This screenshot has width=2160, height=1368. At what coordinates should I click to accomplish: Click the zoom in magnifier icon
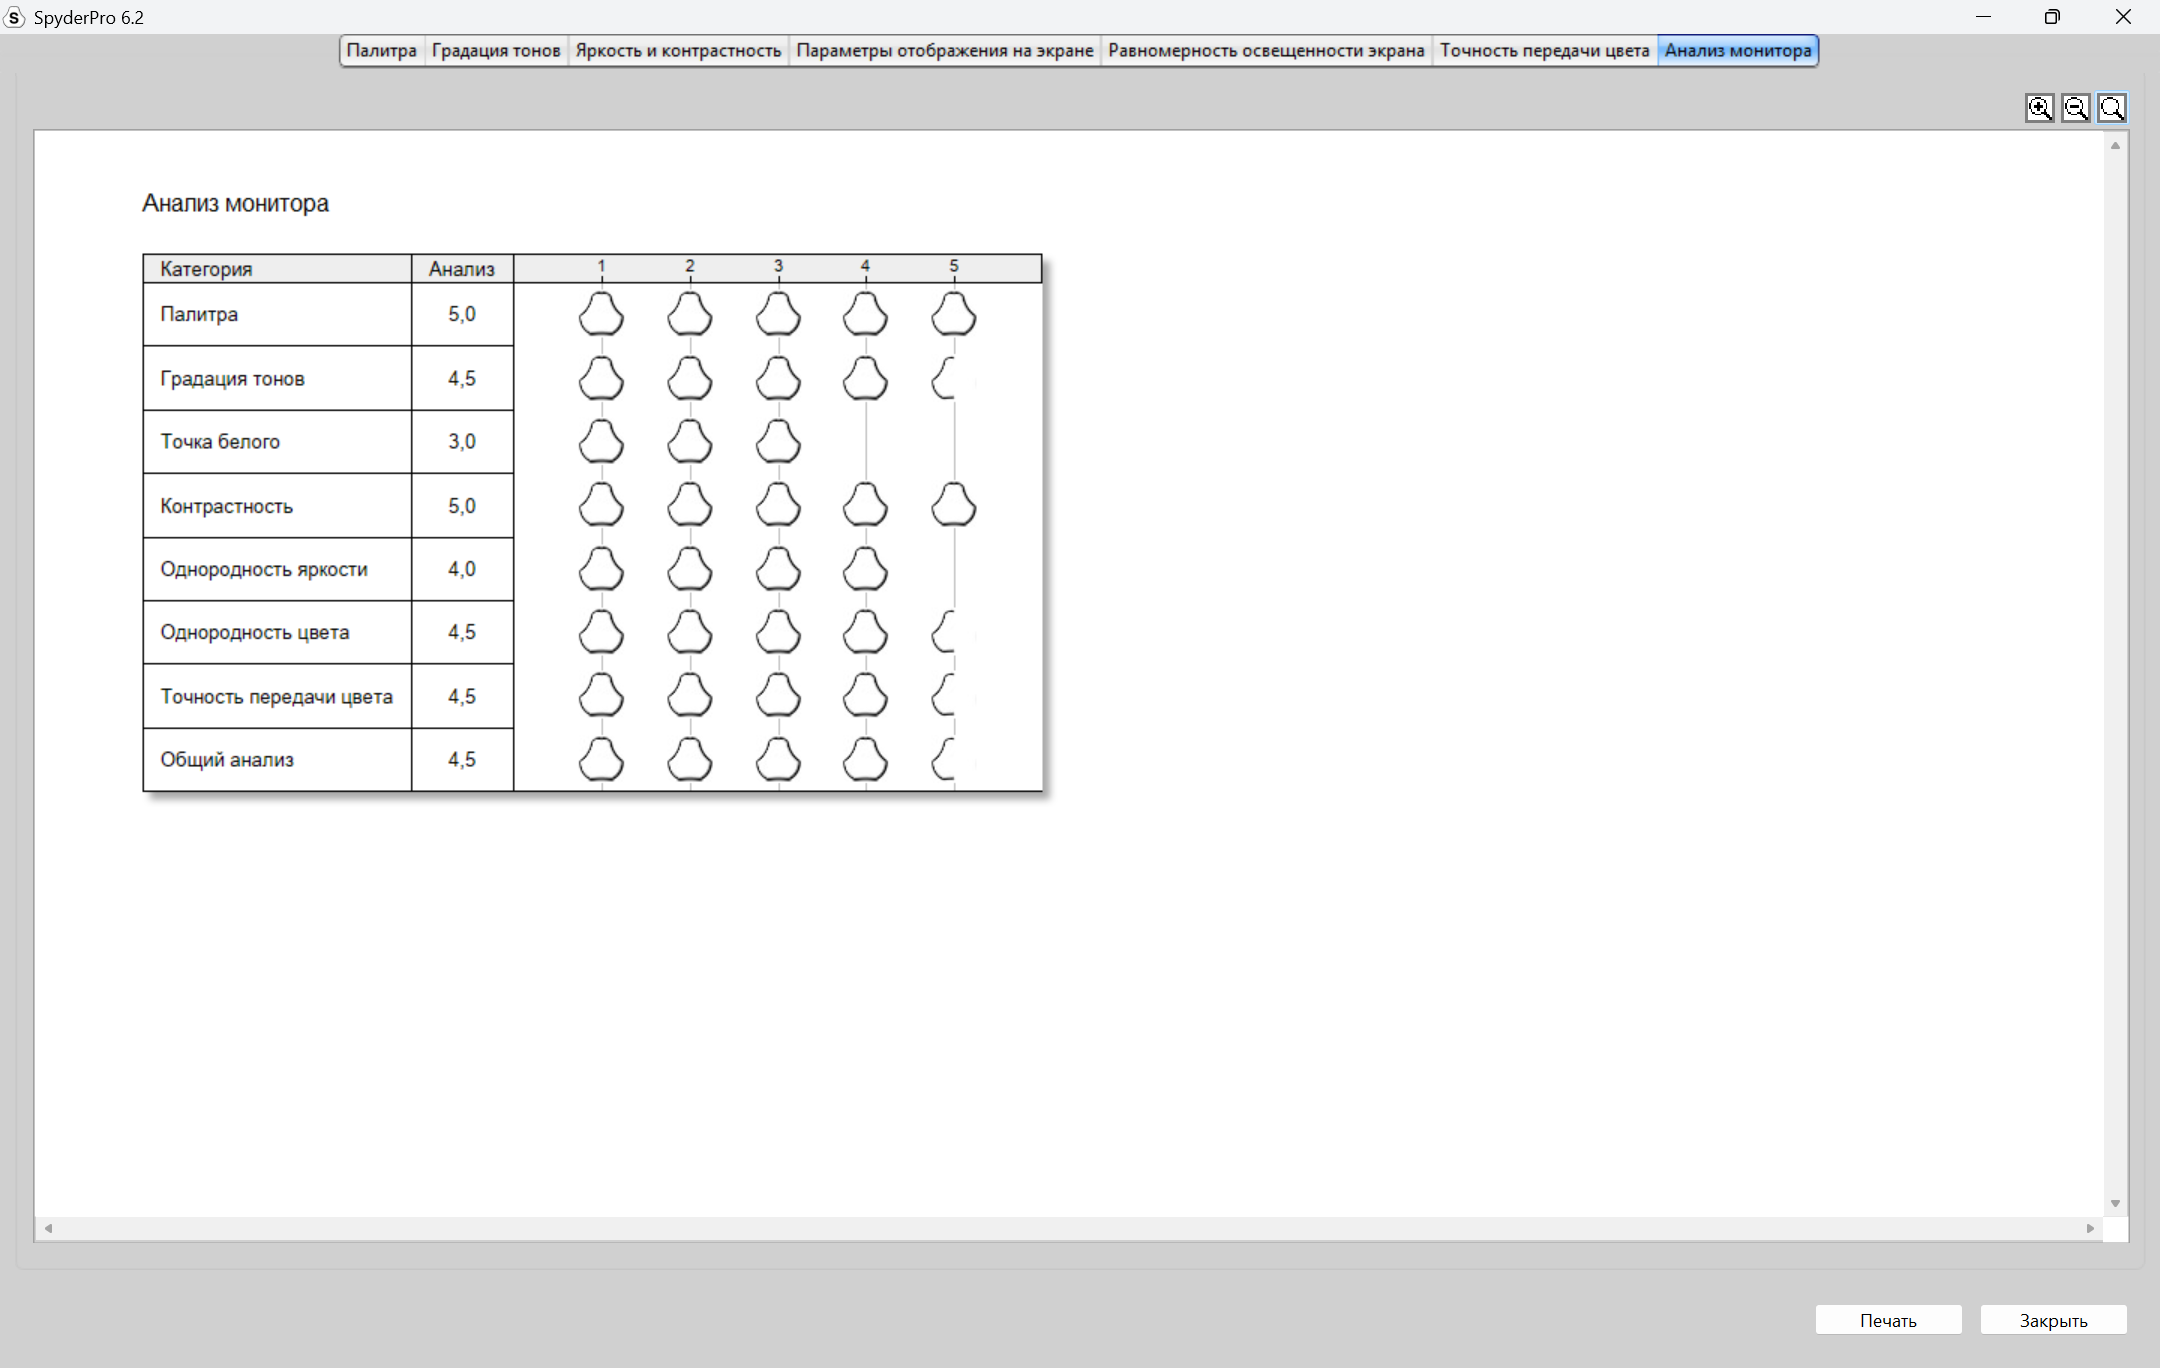point(2039,108)
